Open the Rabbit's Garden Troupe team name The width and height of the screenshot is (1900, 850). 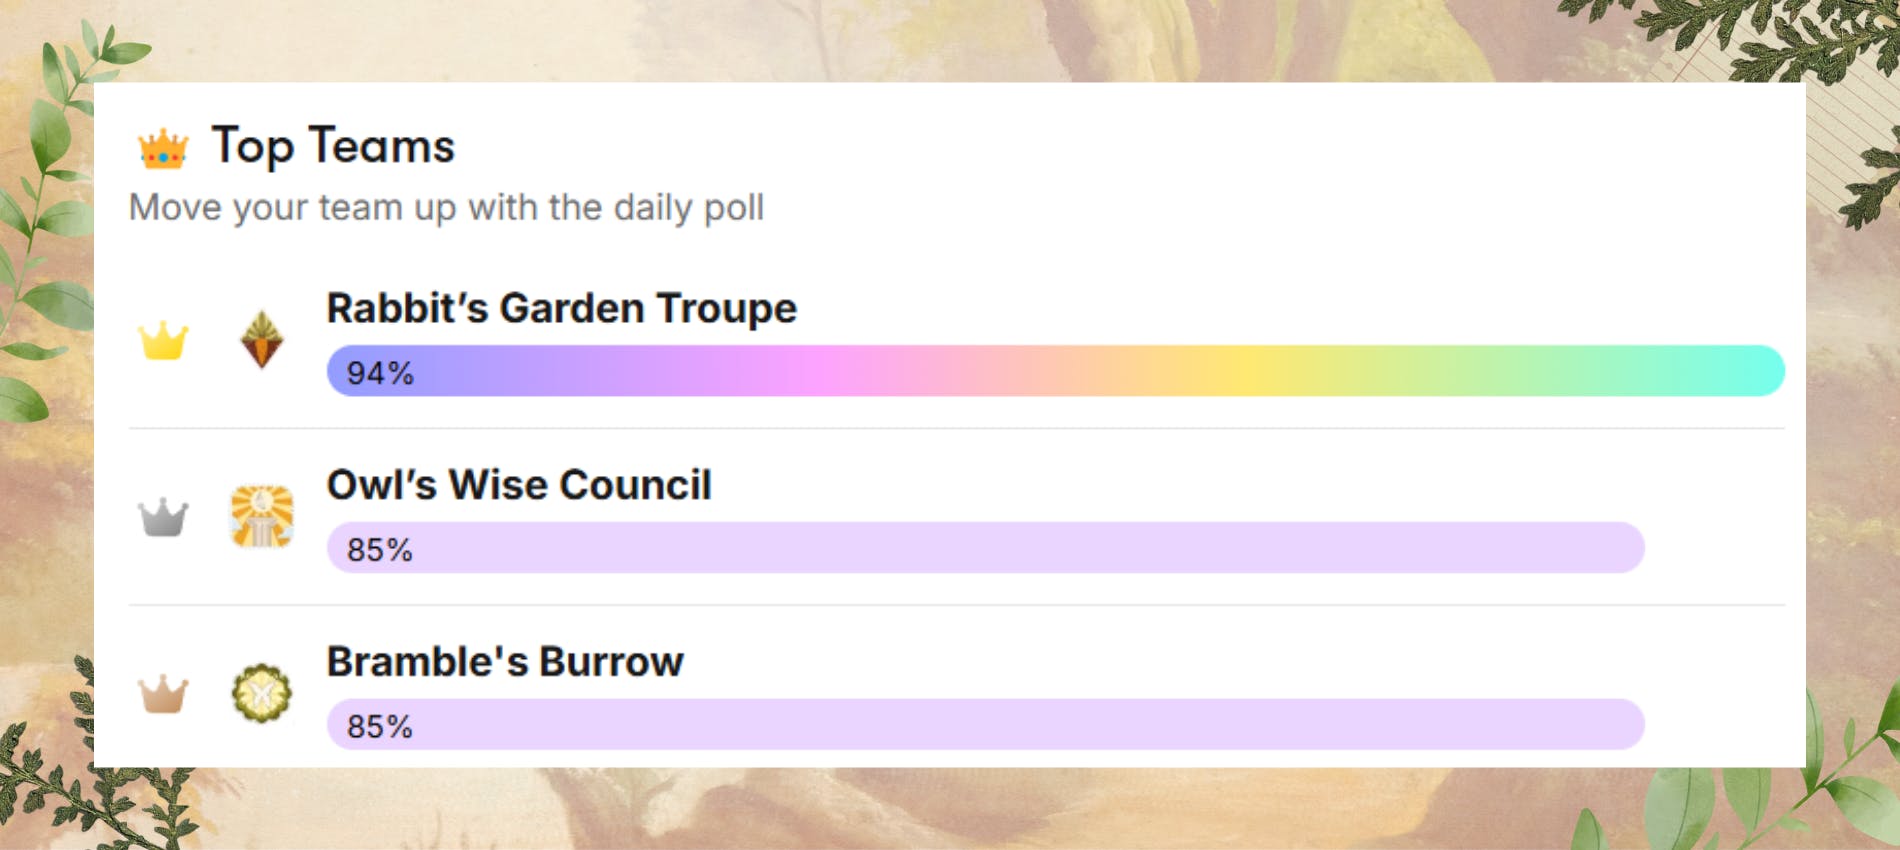click(x=561, y=308)
